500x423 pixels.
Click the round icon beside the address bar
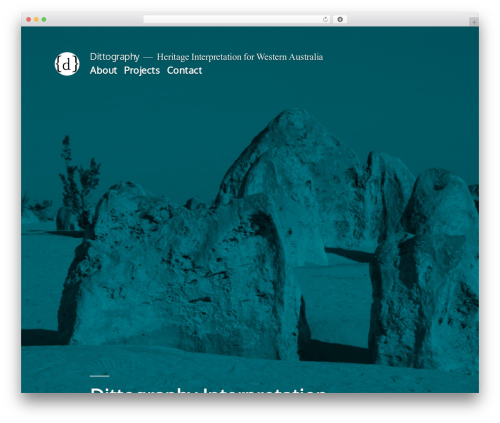[x=340, y=19]
